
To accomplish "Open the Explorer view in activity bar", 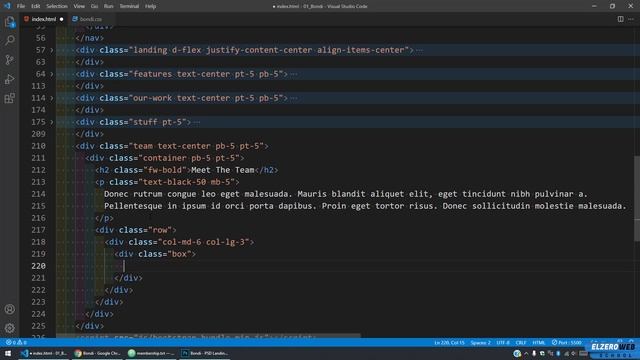I will pos(9,22).
